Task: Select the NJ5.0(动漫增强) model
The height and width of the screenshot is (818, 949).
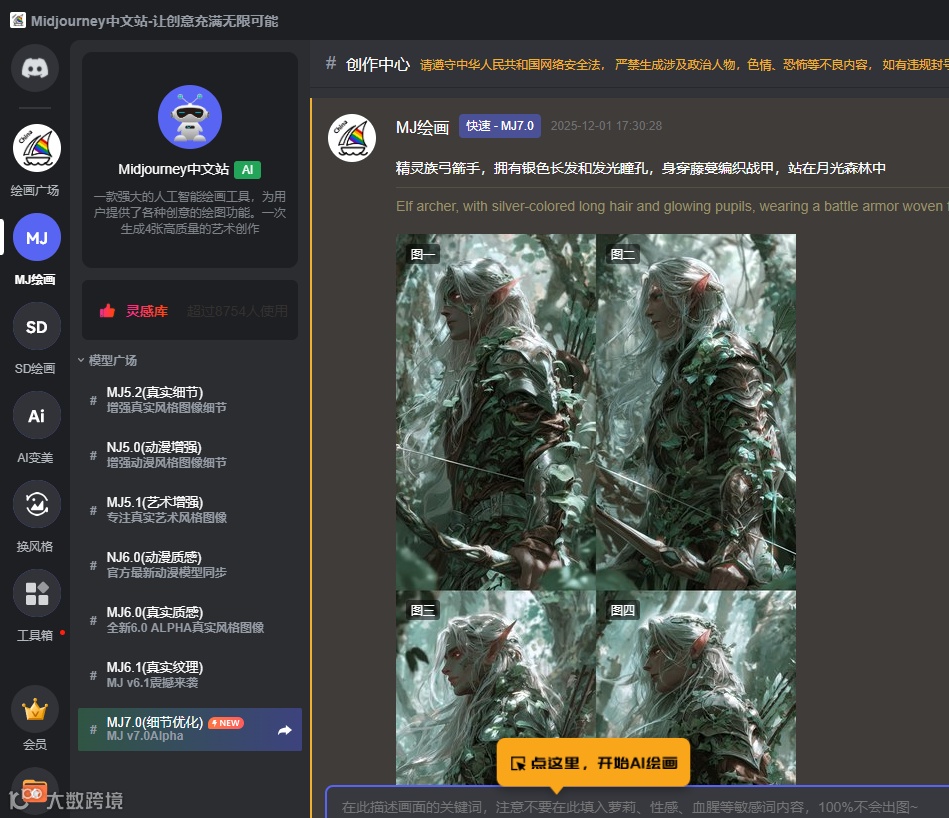Action: 190,455
